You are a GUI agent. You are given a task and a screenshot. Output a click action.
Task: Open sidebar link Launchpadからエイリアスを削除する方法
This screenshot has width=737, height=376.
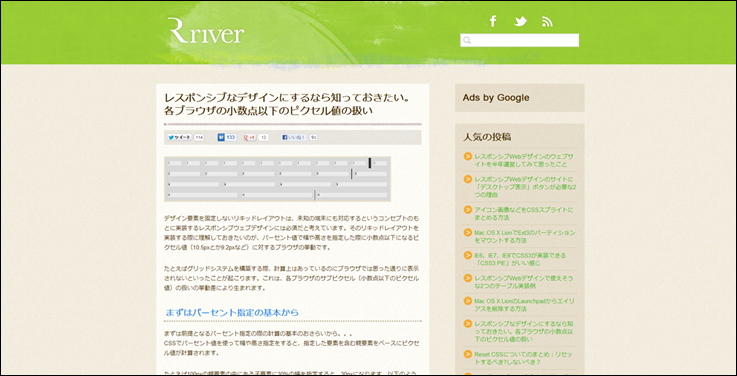525,305
